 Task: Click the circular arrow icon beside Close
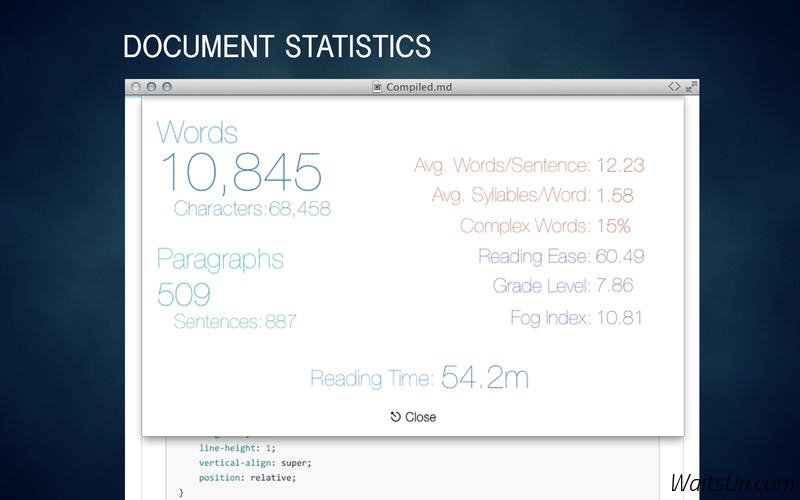[x=395, y=417]
